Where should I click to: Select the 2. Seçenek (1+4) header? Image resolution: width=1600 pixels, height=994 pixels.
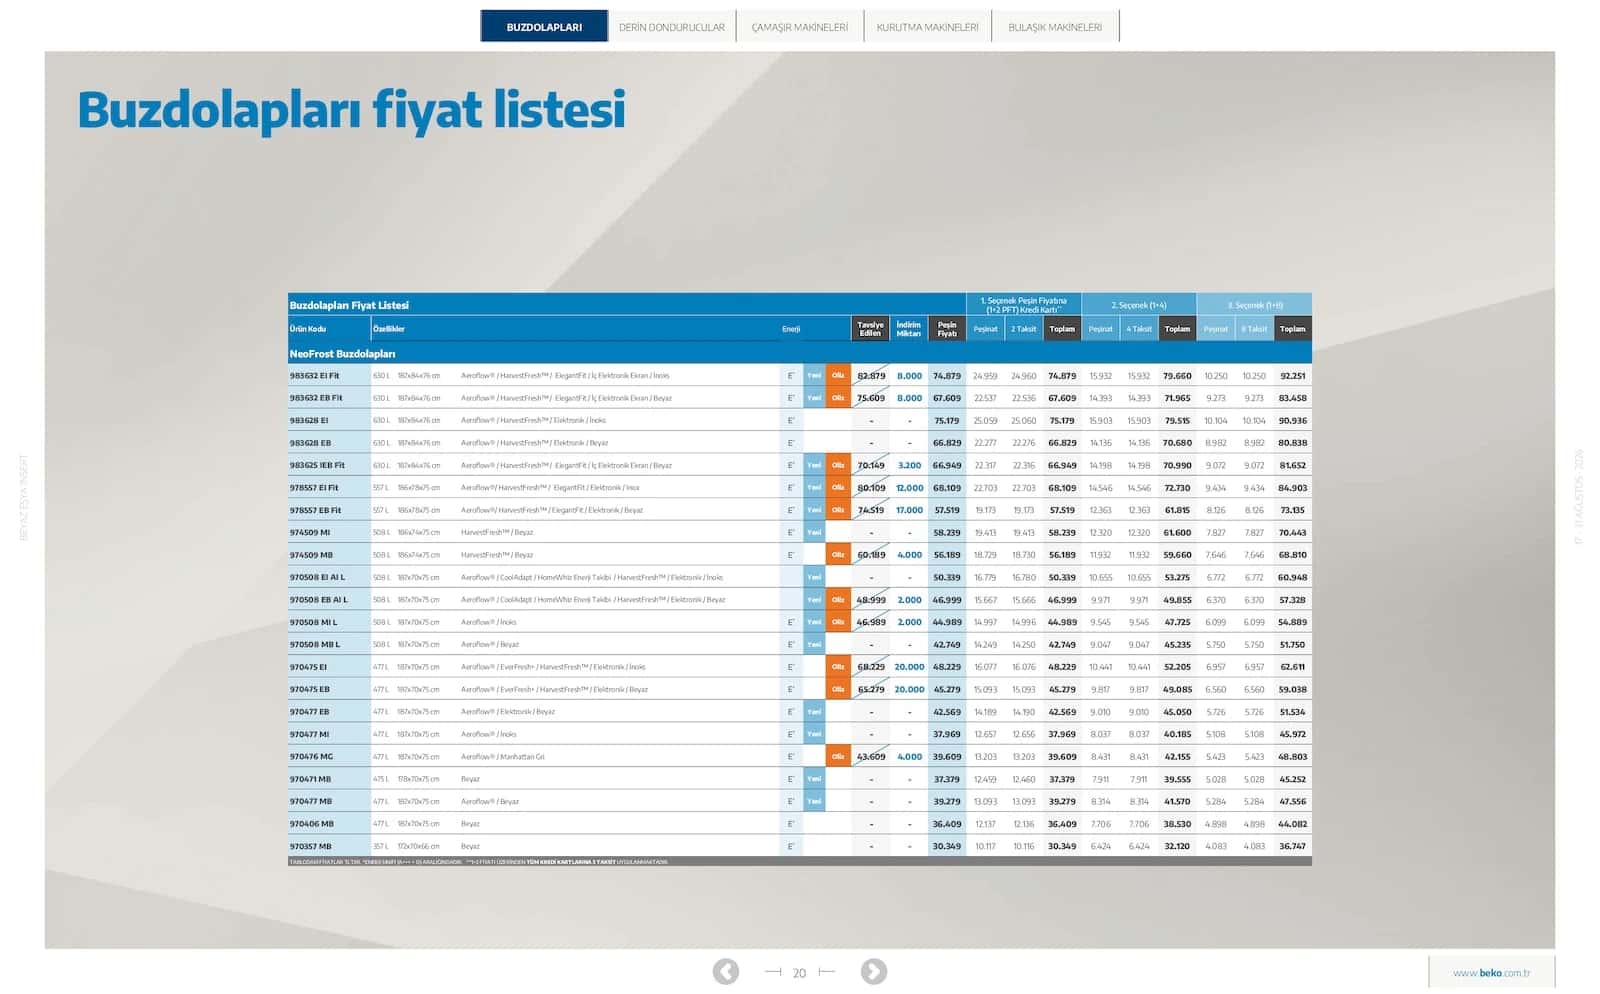(x=1139, y=305)
